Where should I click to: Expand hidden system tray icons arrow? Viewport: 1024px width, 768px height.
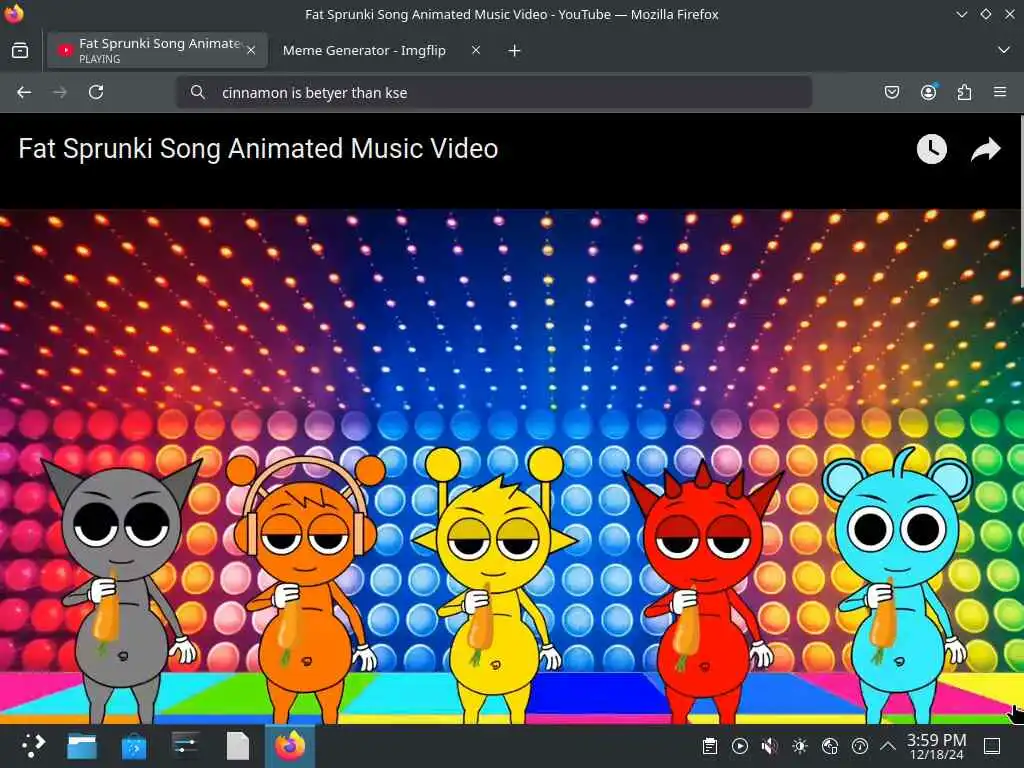(888, 746)
